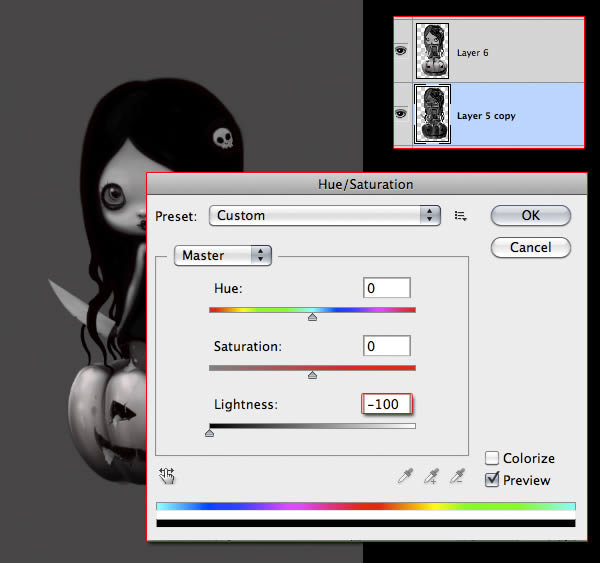Click the Saturation value field
600x563 pixels.
387,346
